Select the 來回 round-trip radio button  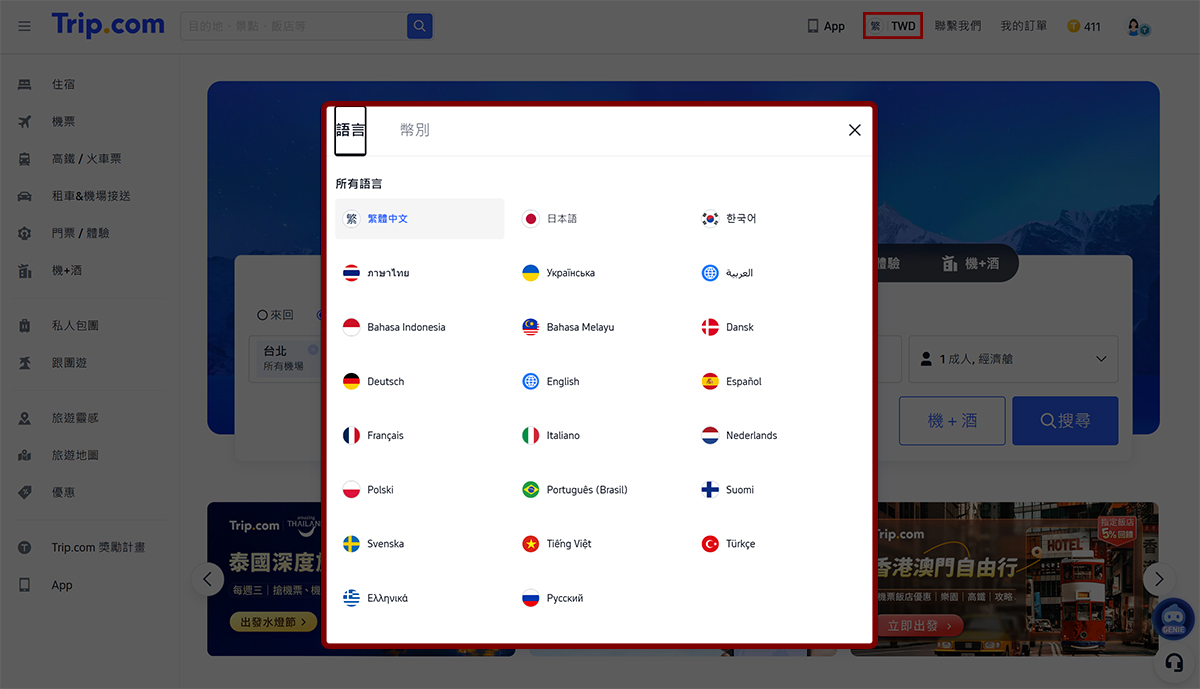(262, 315)
